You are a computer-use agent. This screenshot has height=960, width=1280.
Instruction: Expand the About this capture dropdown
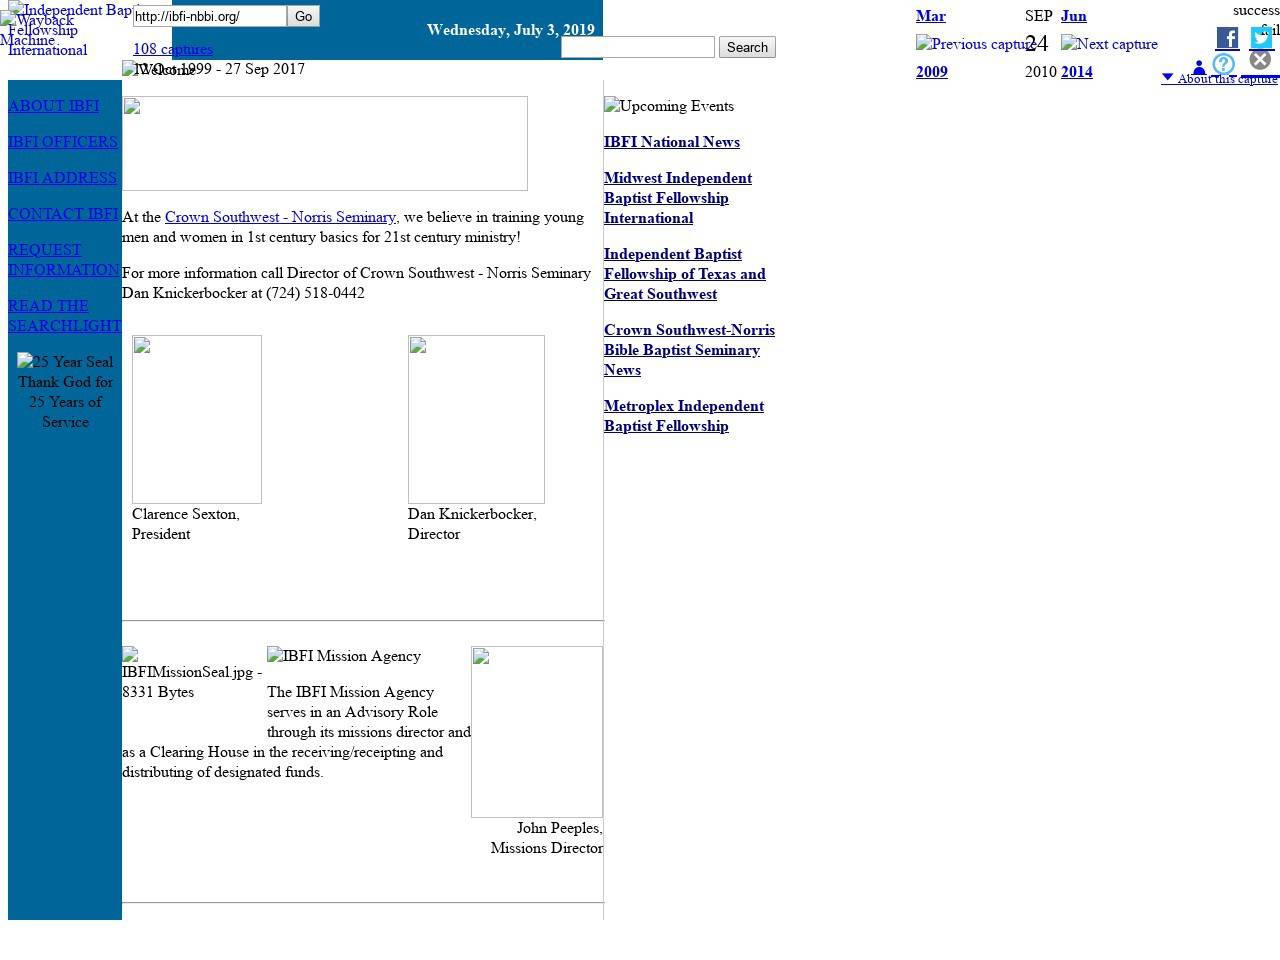pyautogui.click(x=1219, y=78)
